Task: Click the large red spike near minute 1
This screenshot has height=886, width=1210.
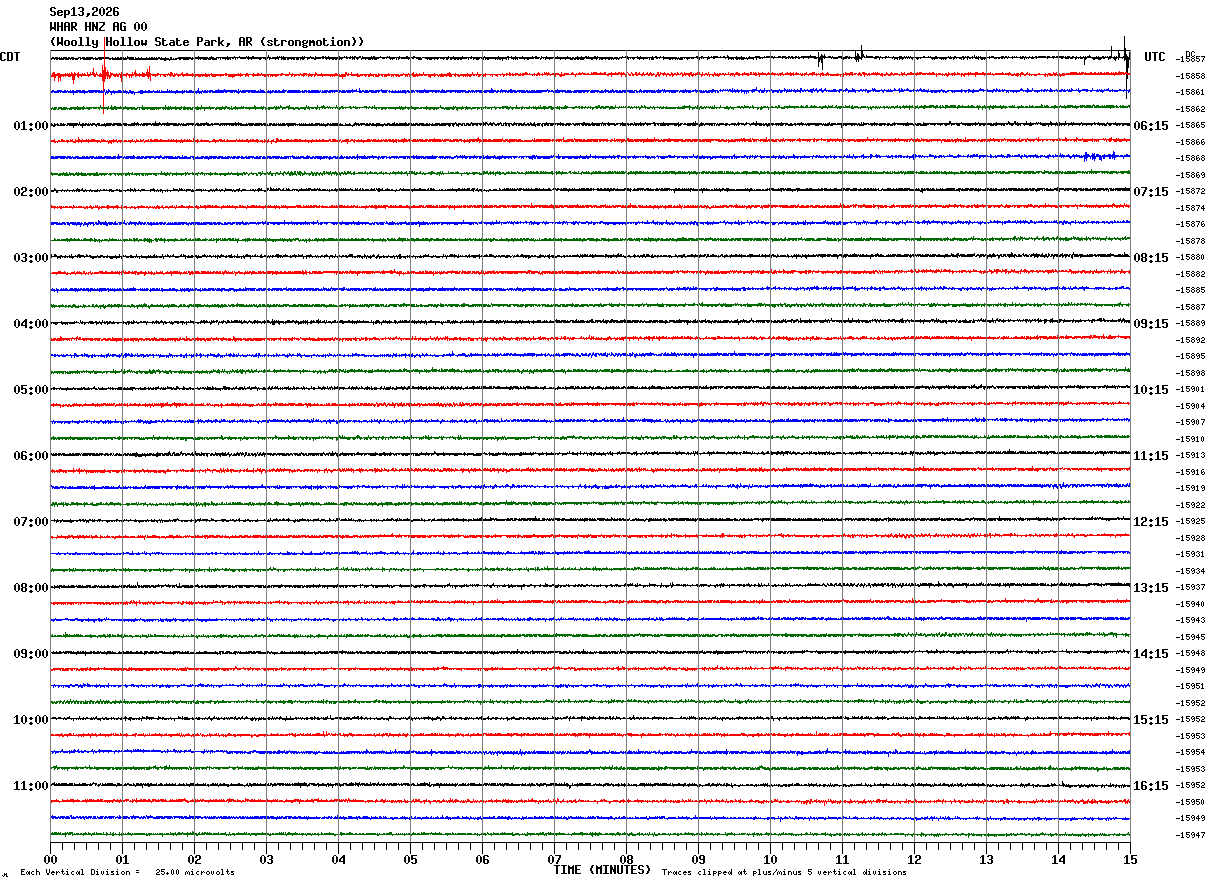Action: point(104,74)
